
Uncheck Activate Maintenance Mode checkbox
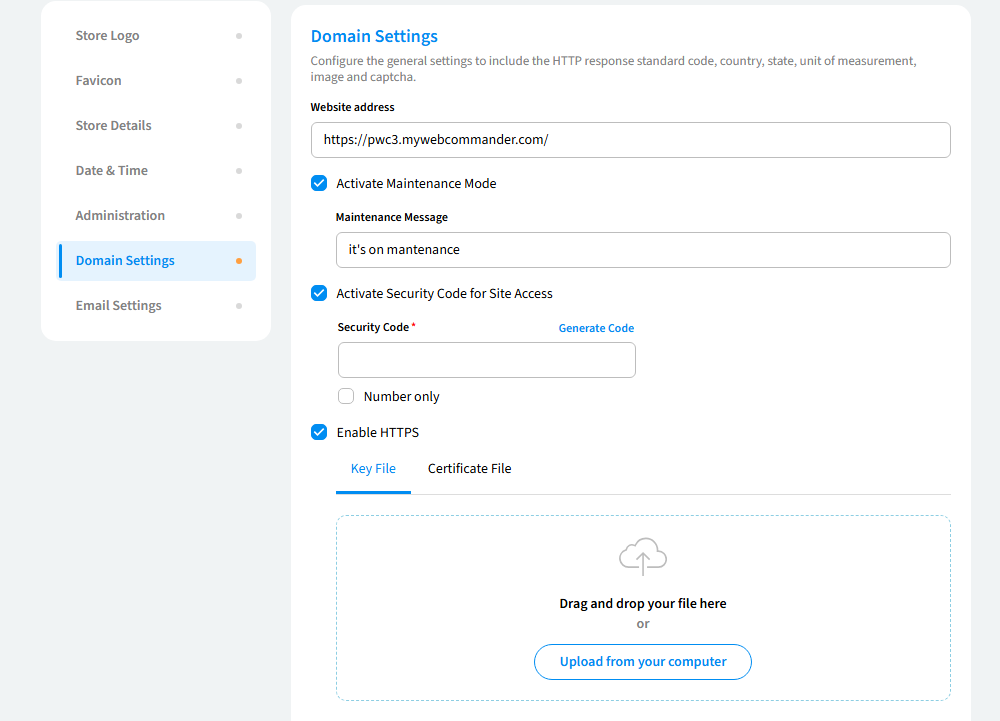319,184
